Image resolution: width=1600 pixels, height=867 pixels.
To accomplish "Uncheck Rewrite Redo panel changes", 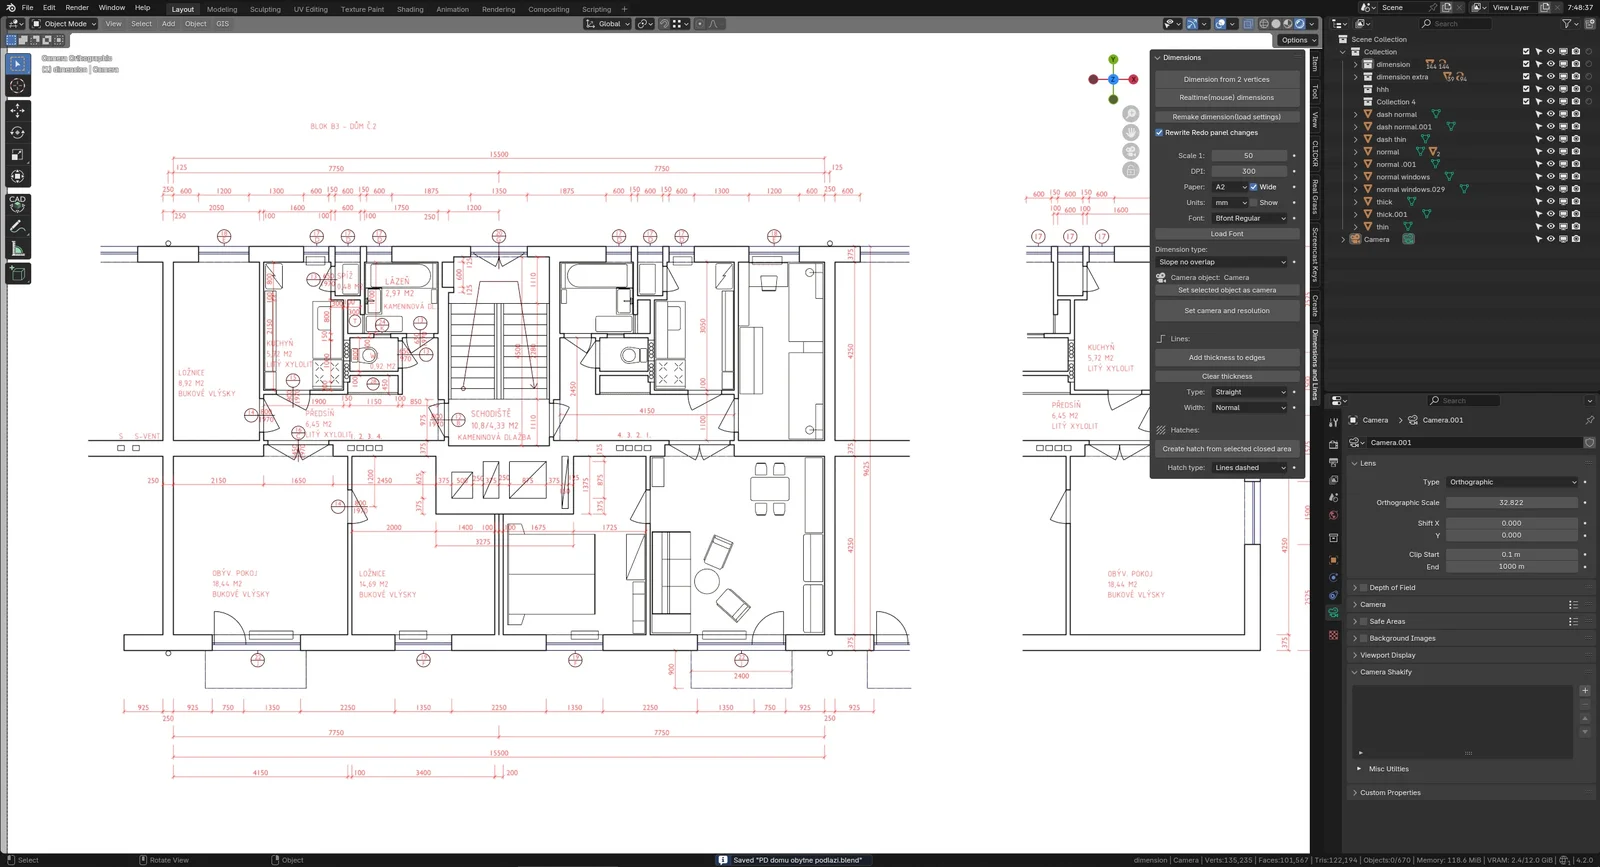I will (x=1160, y=133).
